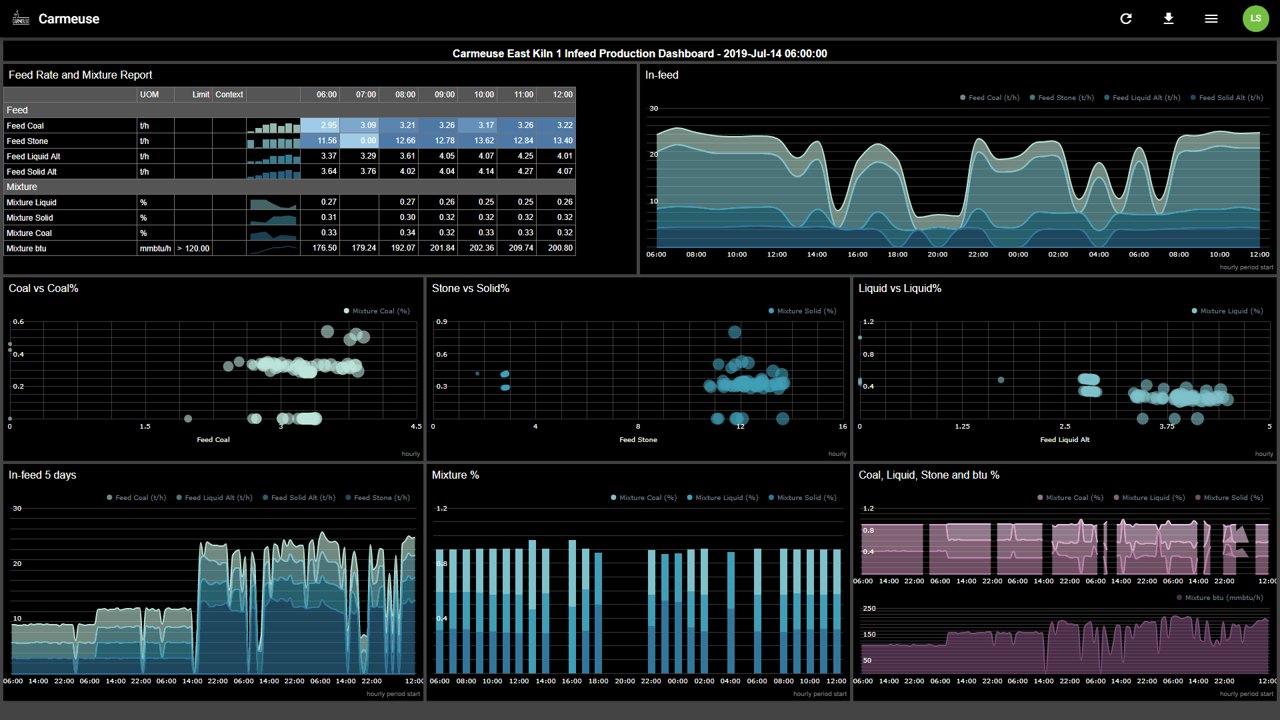The width and height of the screenshot is (1280, 720).
Task: Click the Feed Stone sparkline in the Context column
Action: (273, 141)
